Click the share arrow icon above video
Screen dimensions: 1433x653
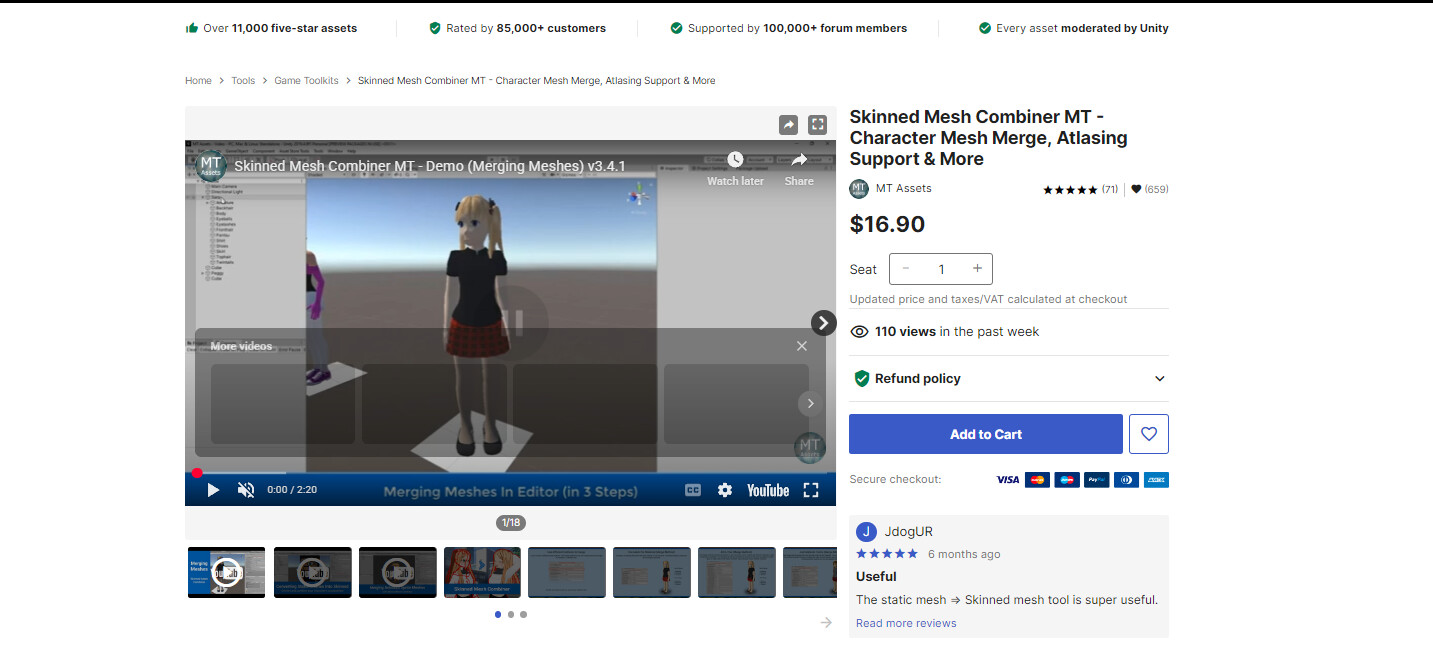(788, 125)
